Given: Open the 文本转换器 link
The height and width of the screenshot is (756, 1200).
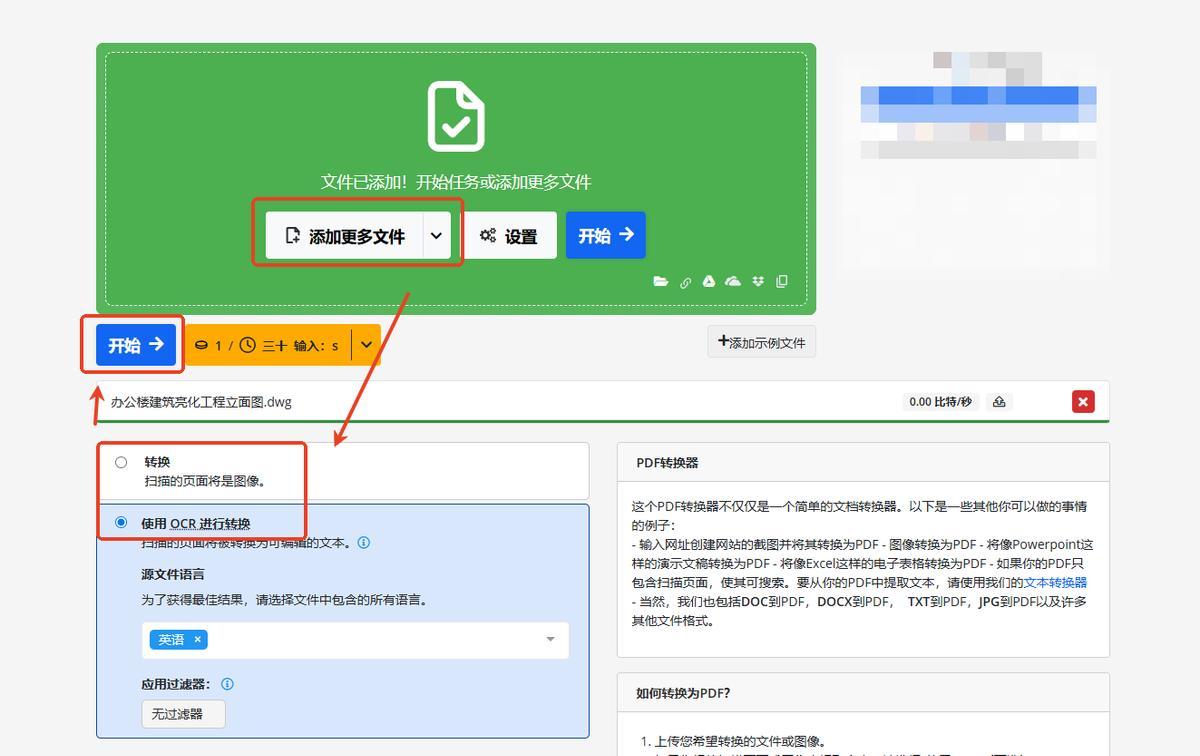Looking at the screenshot, I should (x=1054, y=582).
